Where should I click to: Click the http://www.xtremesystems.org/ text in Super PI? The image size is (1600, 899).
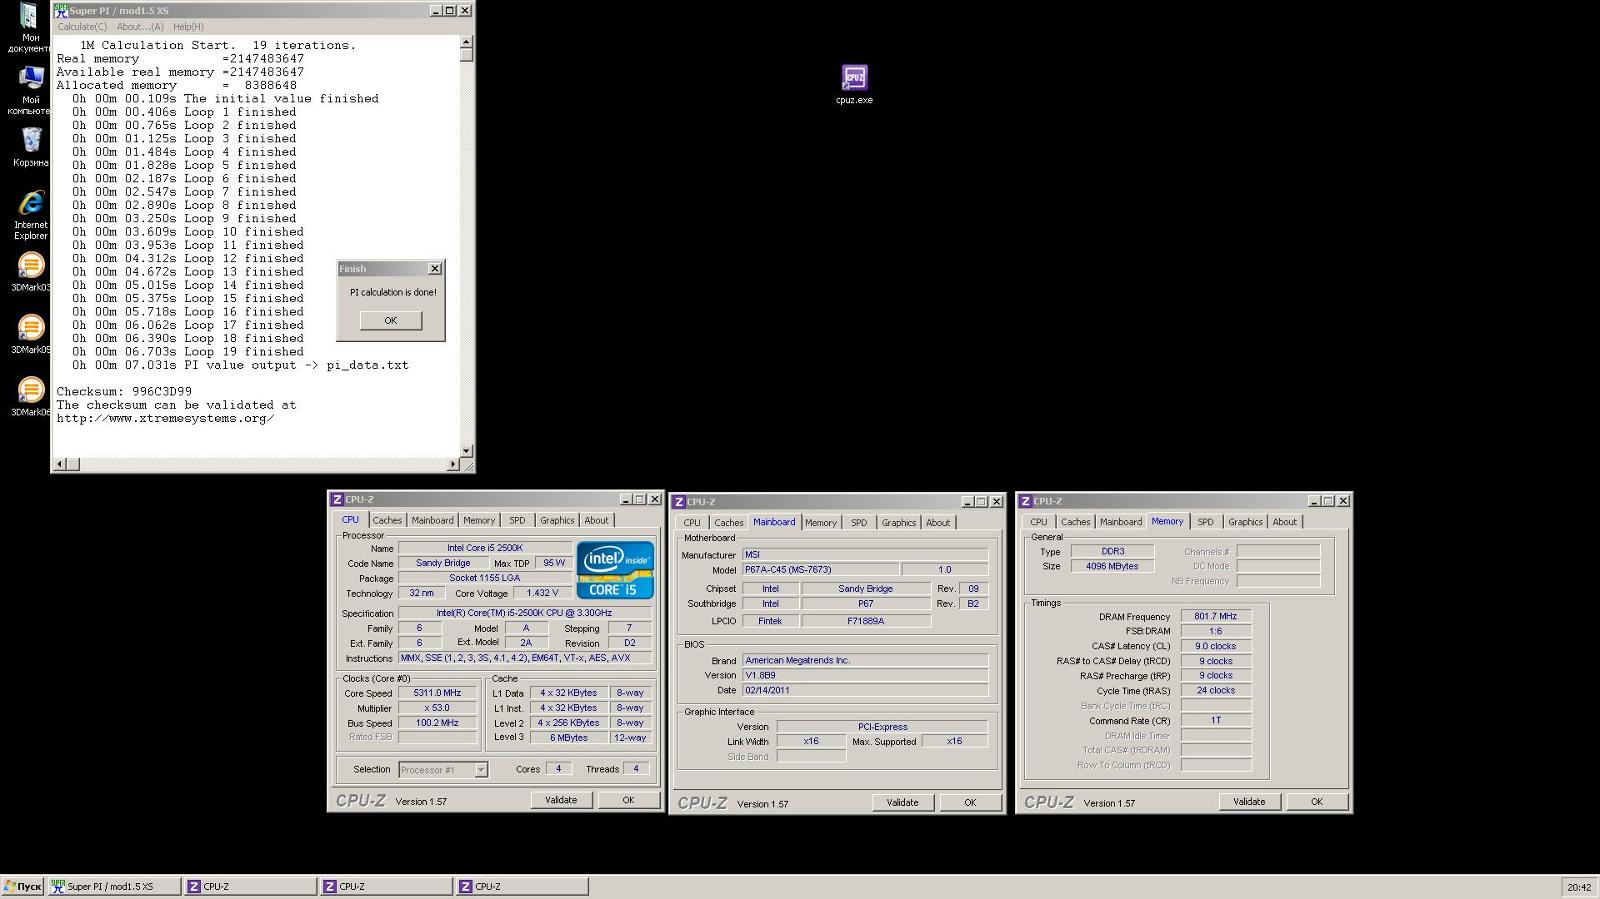165,418
